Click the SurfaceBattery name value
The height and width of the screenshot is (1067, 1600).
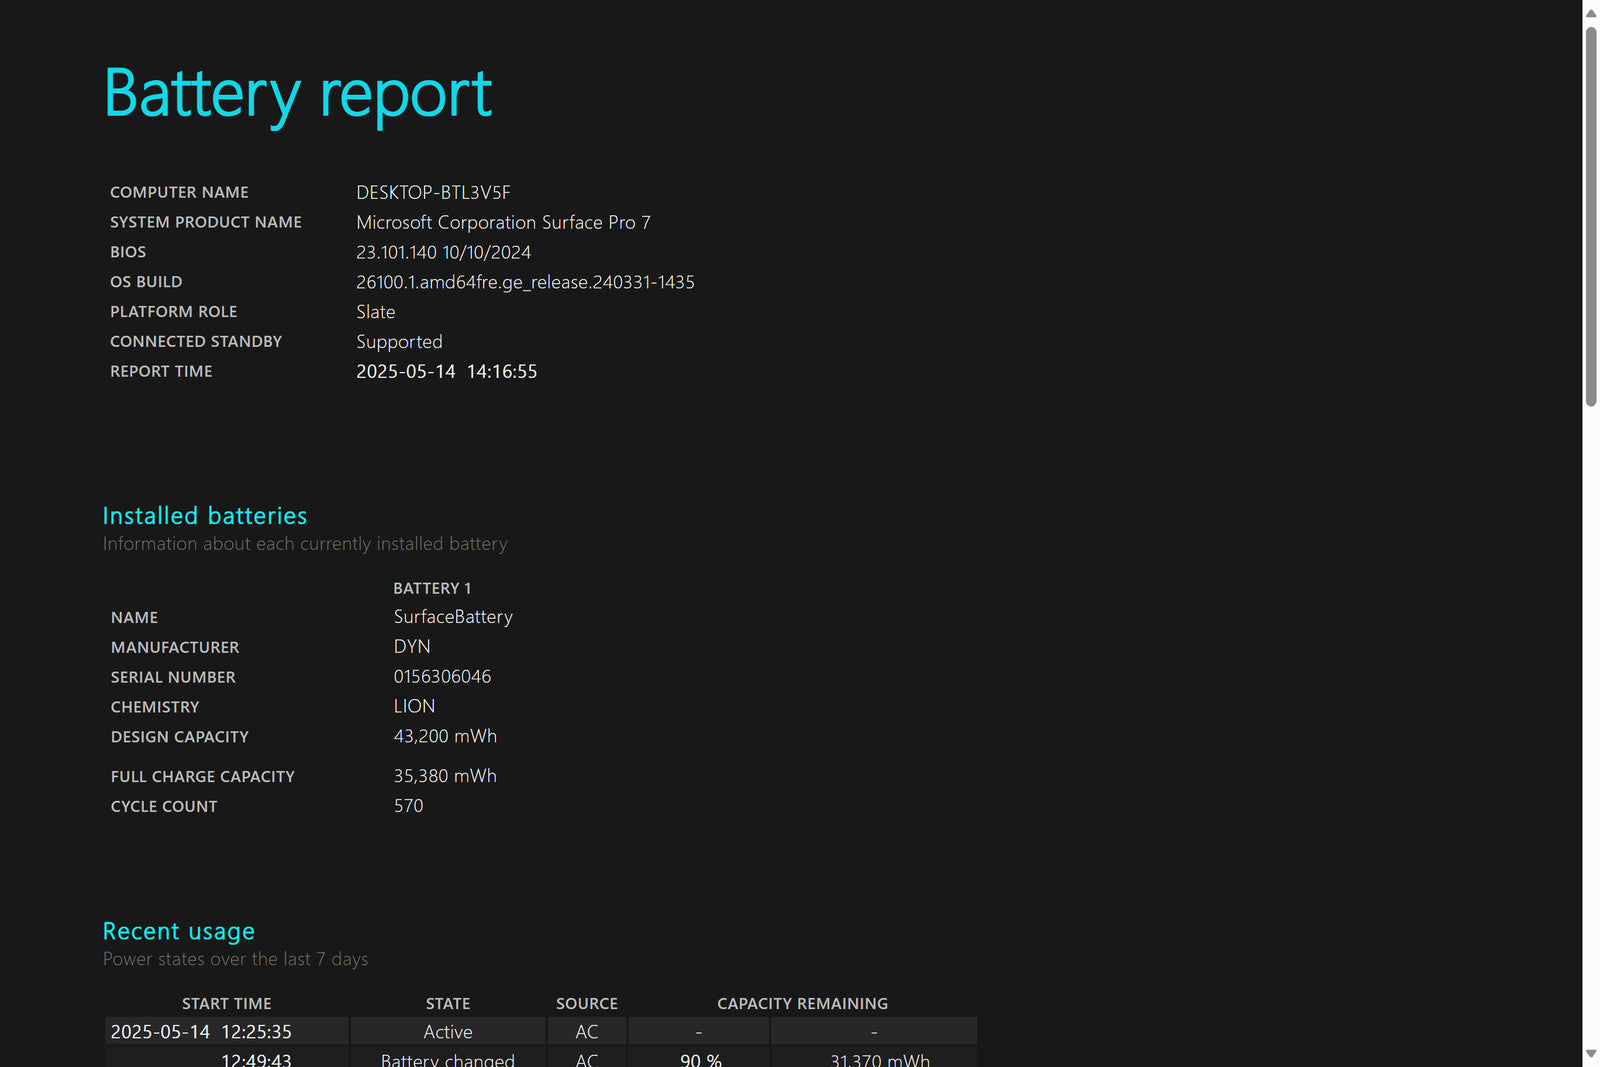(453, 617)
